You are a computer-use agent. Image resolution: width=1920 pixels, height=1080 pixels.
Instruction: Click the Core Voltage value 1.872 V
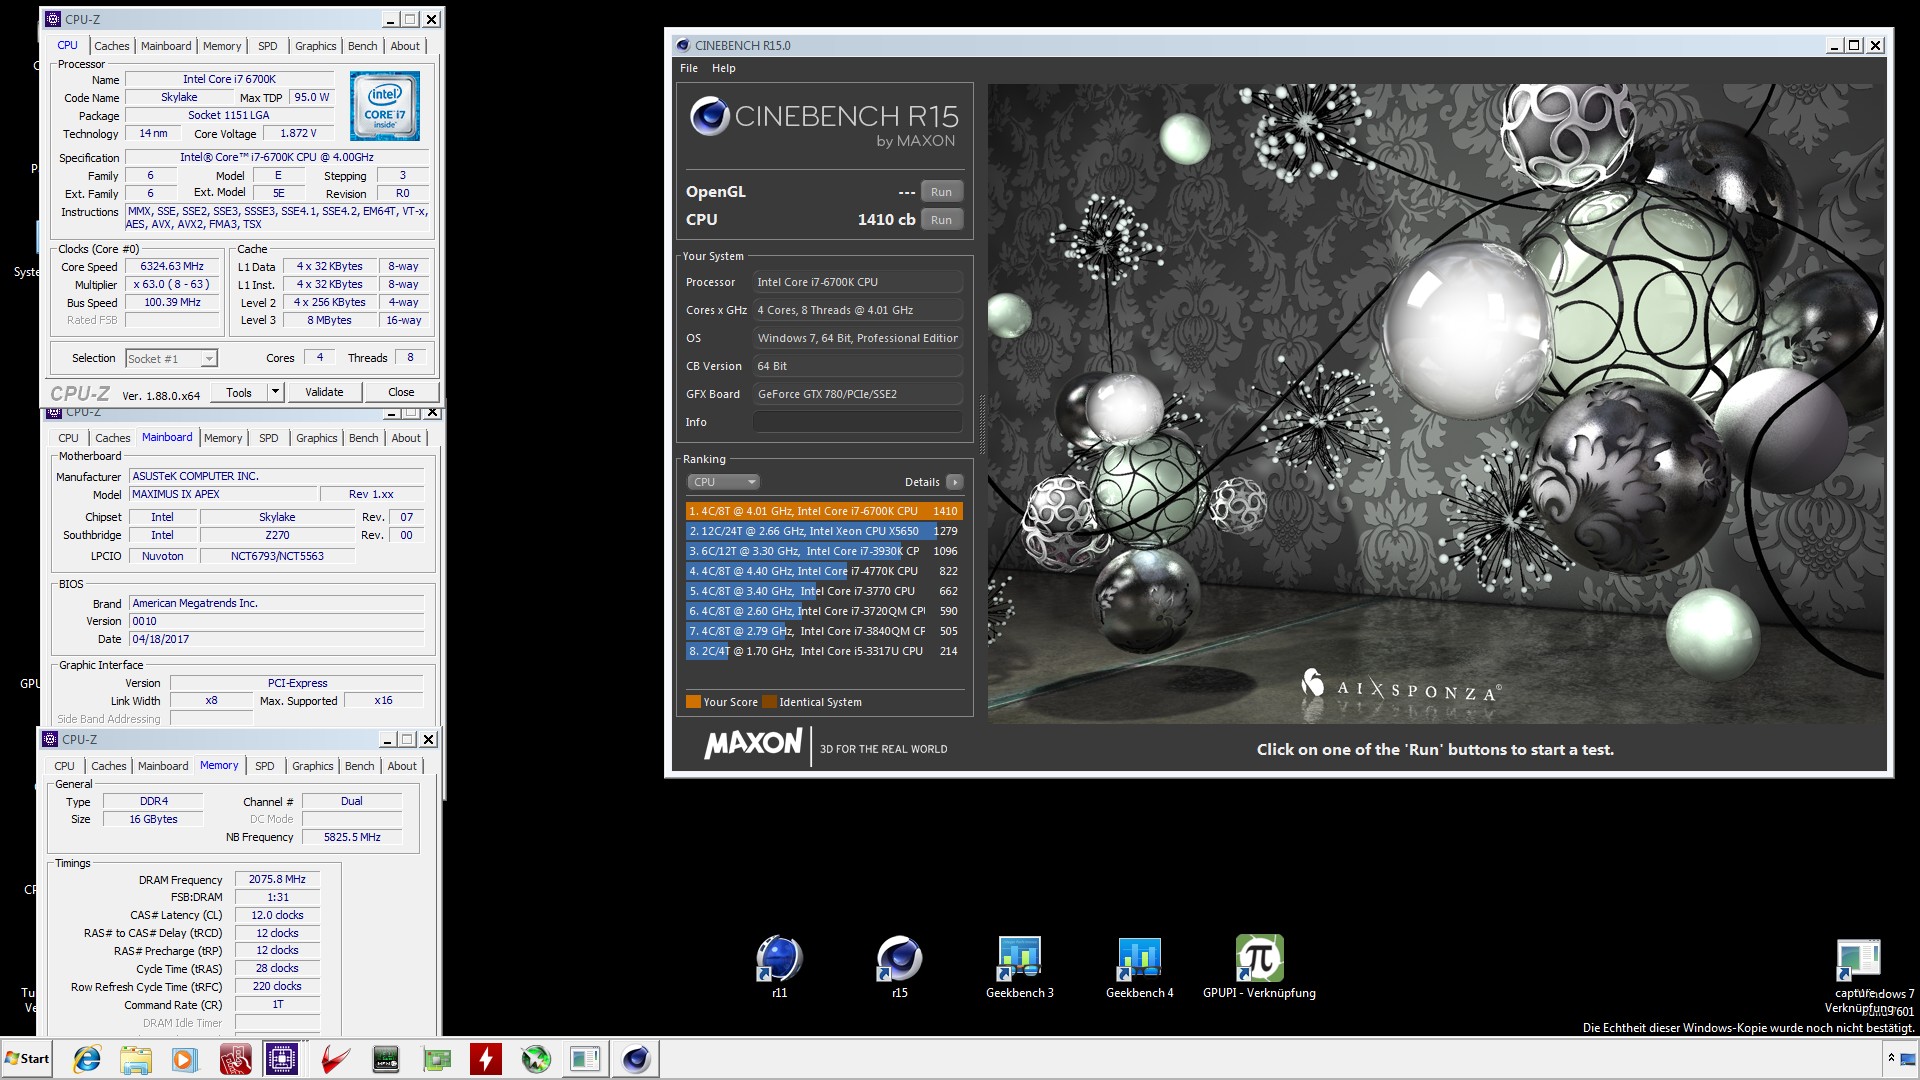(298, 134)
